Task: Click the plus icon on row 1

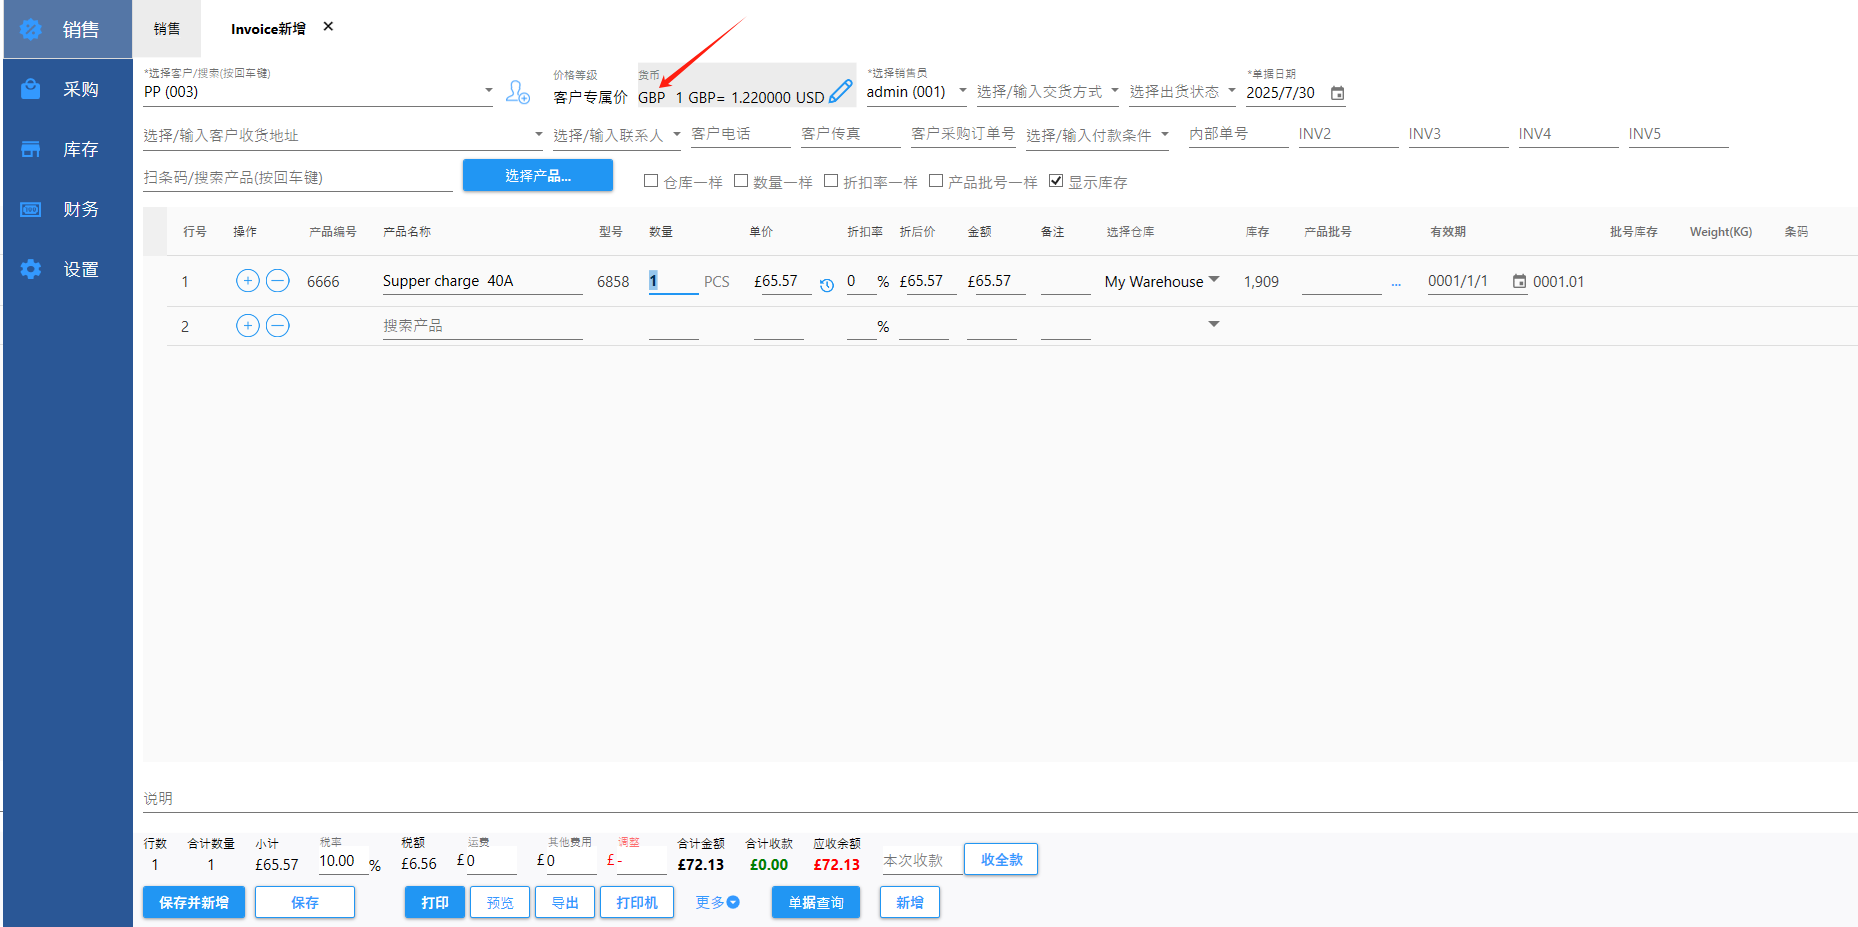Action: [x=248, y=281]
